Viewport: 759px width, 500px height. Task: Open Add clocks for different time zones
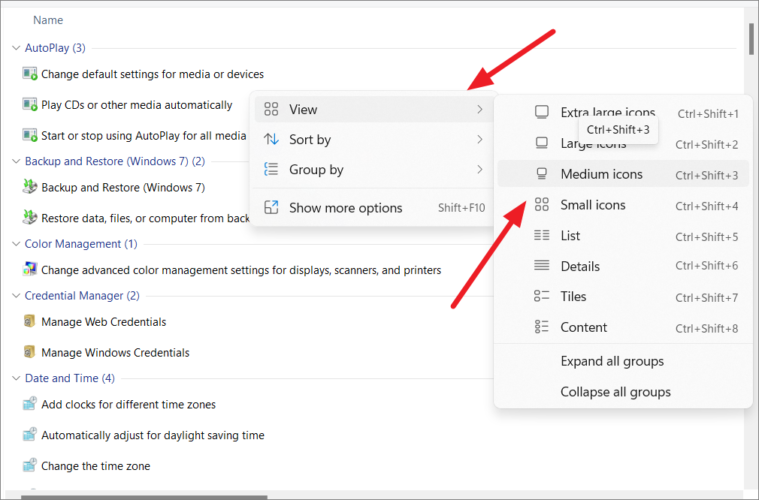click(128, 404)
